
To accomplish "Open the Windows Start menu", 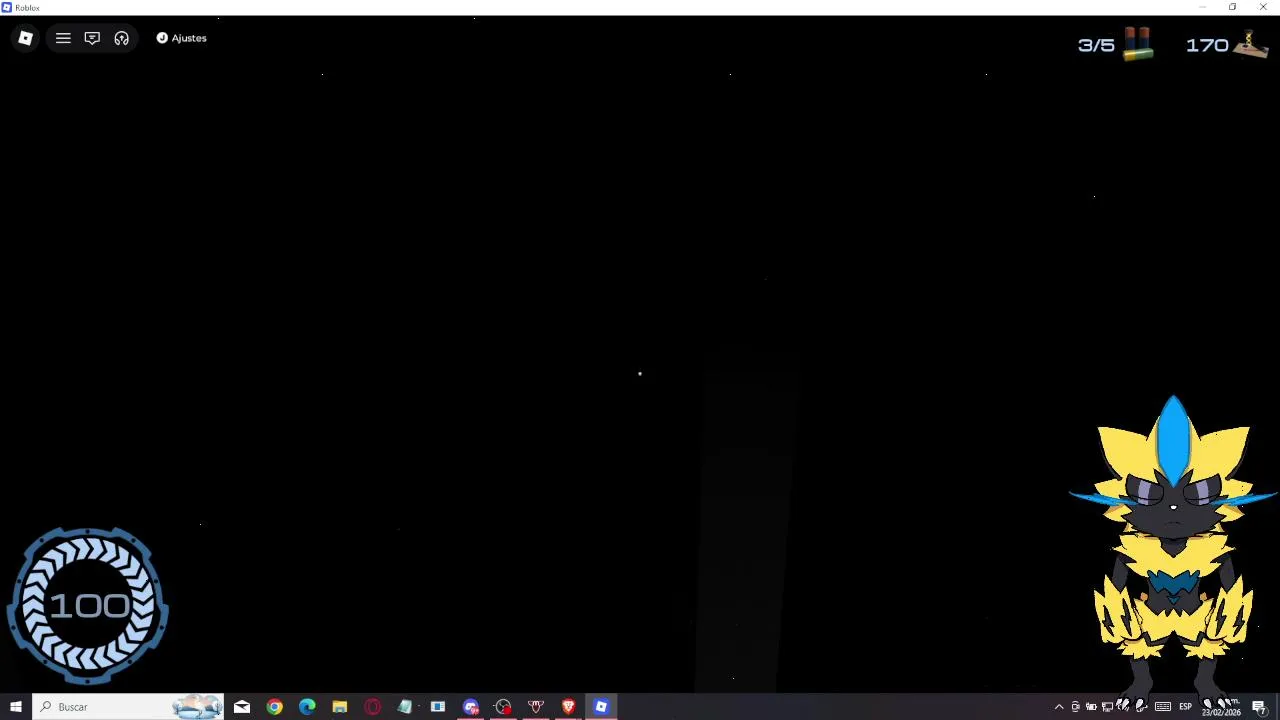I will [x=16, y=707].
